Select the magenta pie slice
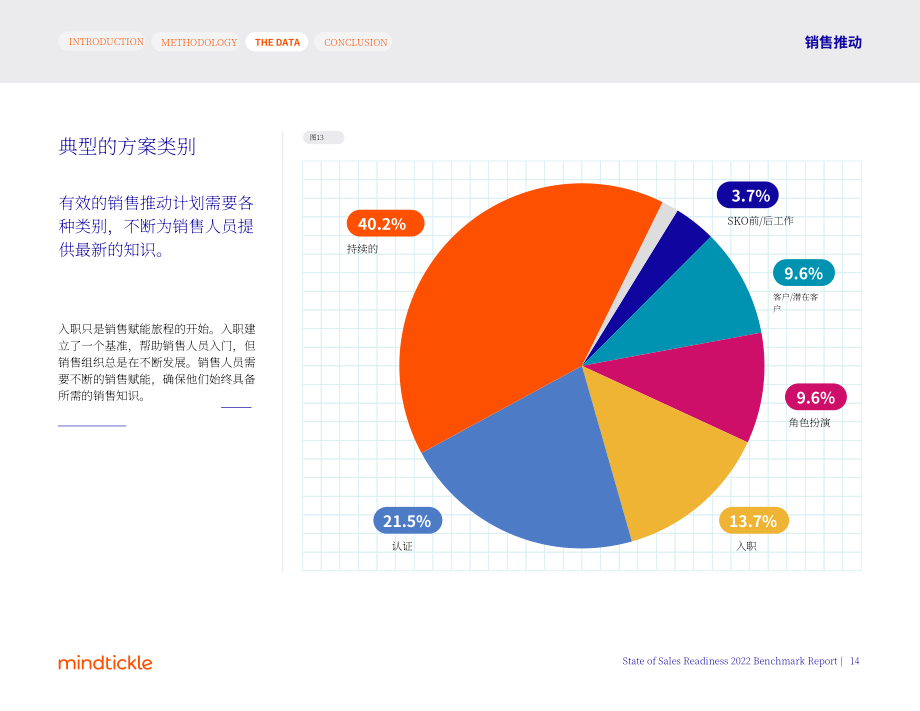 pos(698,381)
